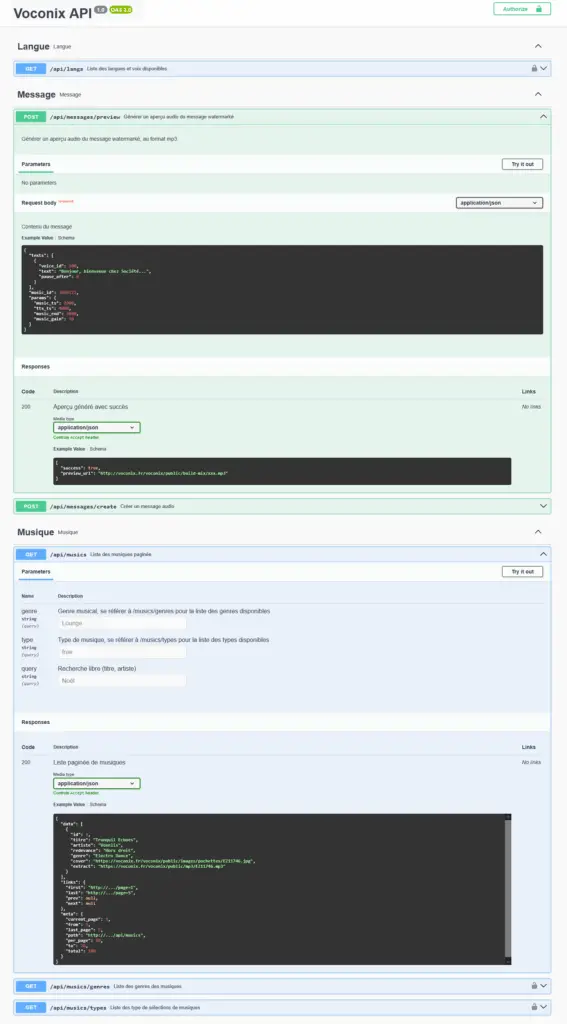Select Parameters tab under messages/preview
The width and height of the screenshot is (567, 1024).
tap(36, 164)
